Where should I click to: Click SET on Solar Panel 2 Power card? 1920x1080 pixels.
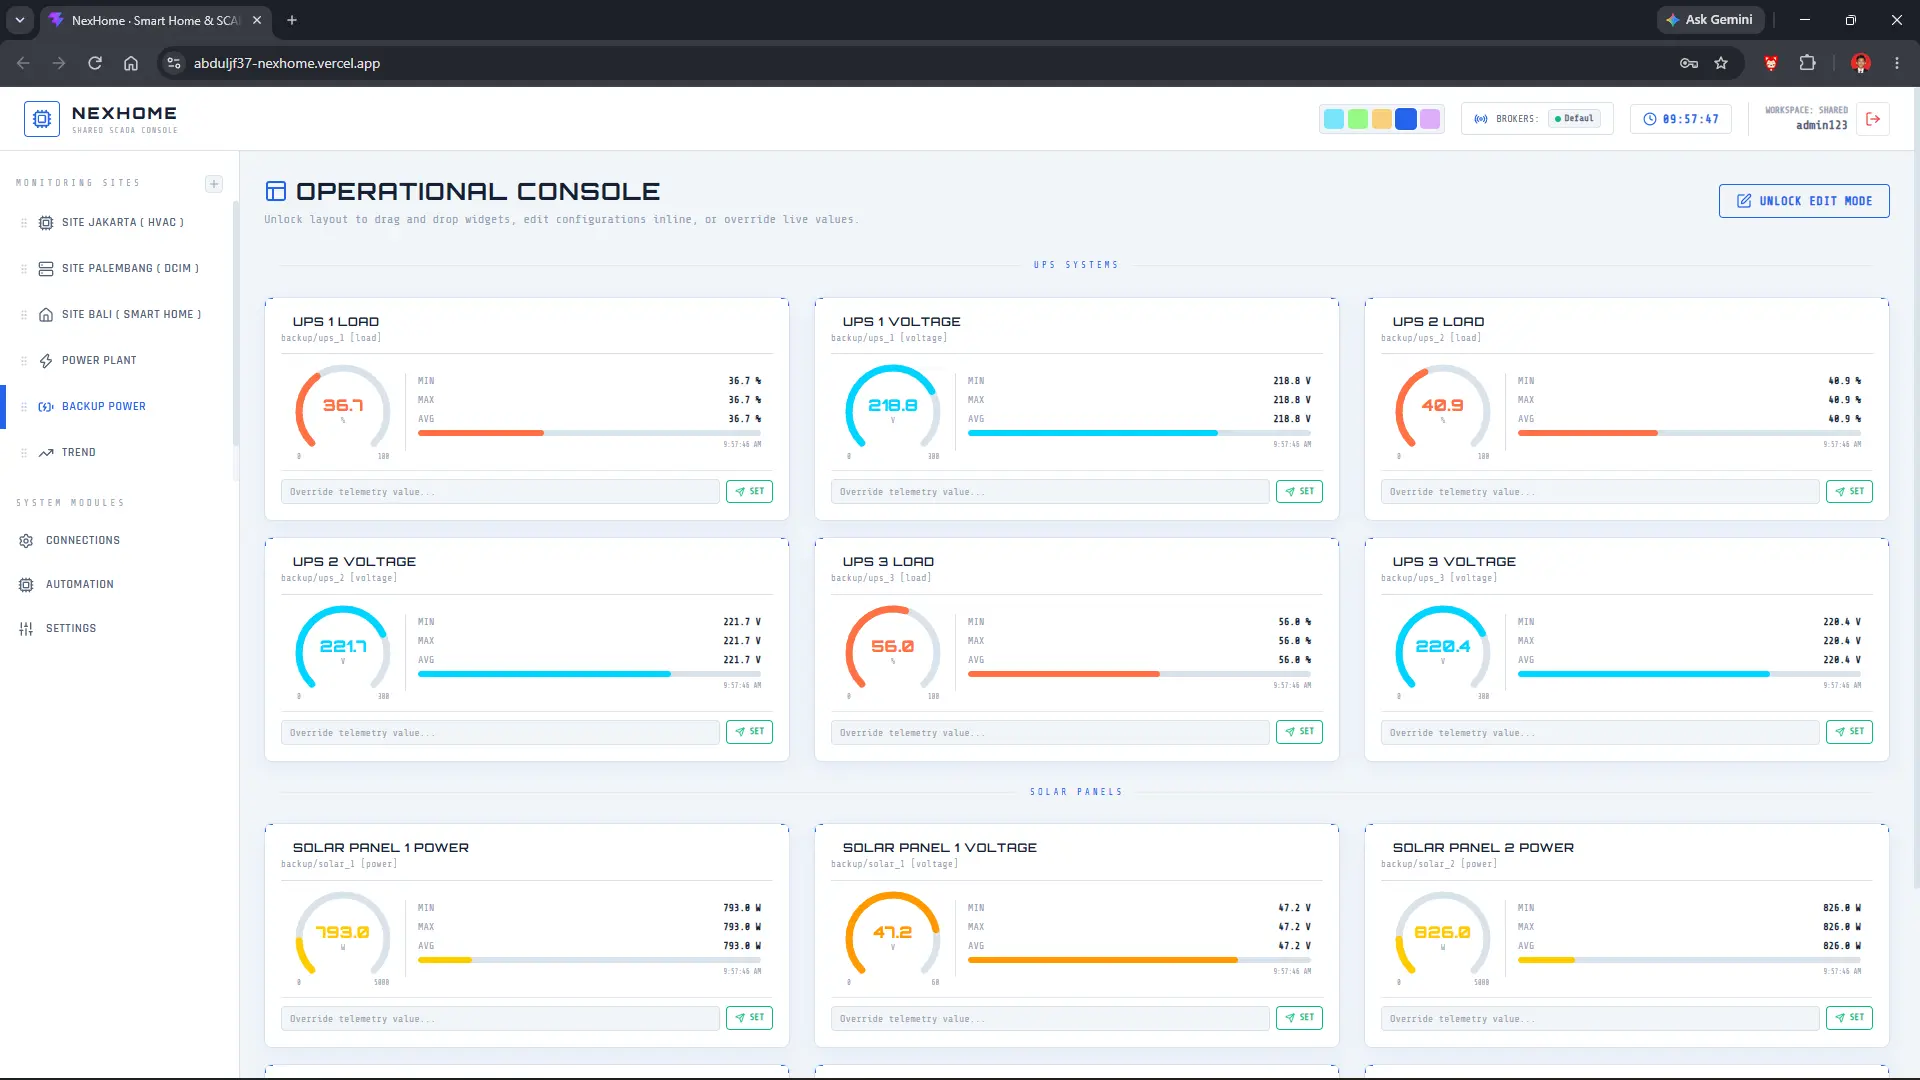[1849, 1018]
